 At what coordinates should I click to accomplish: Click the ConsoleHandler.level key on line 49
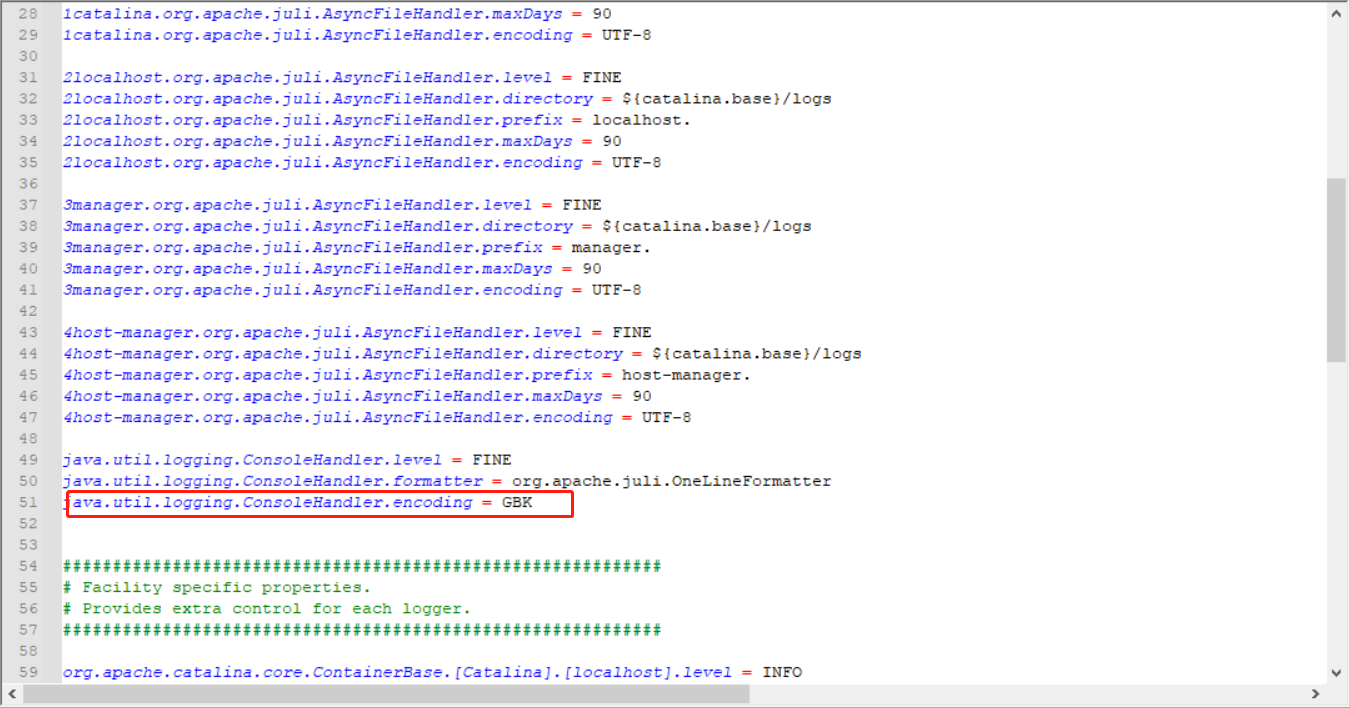tap(252, 460)
